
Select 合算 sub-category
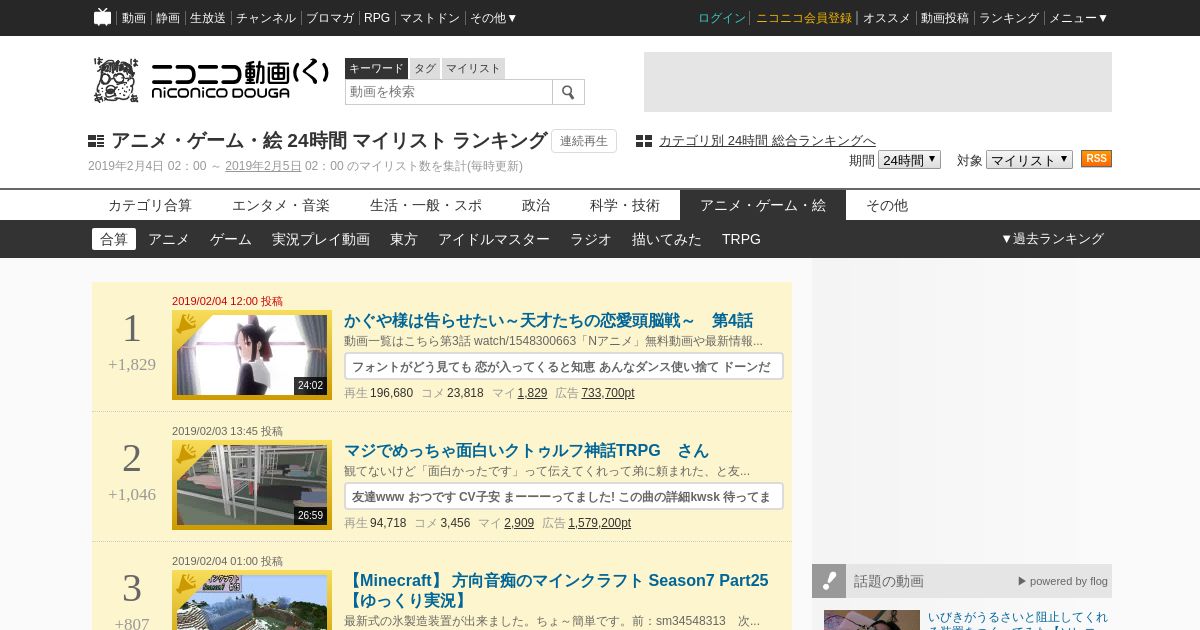(x=114, y=239)
